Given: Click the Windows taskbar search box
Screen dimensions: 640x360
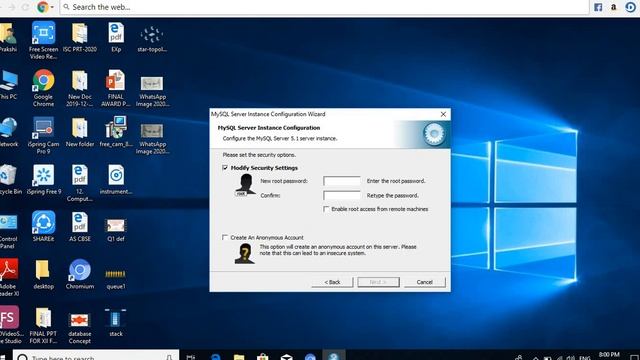Looking at the screenshot, I should [x=96, y=356].
